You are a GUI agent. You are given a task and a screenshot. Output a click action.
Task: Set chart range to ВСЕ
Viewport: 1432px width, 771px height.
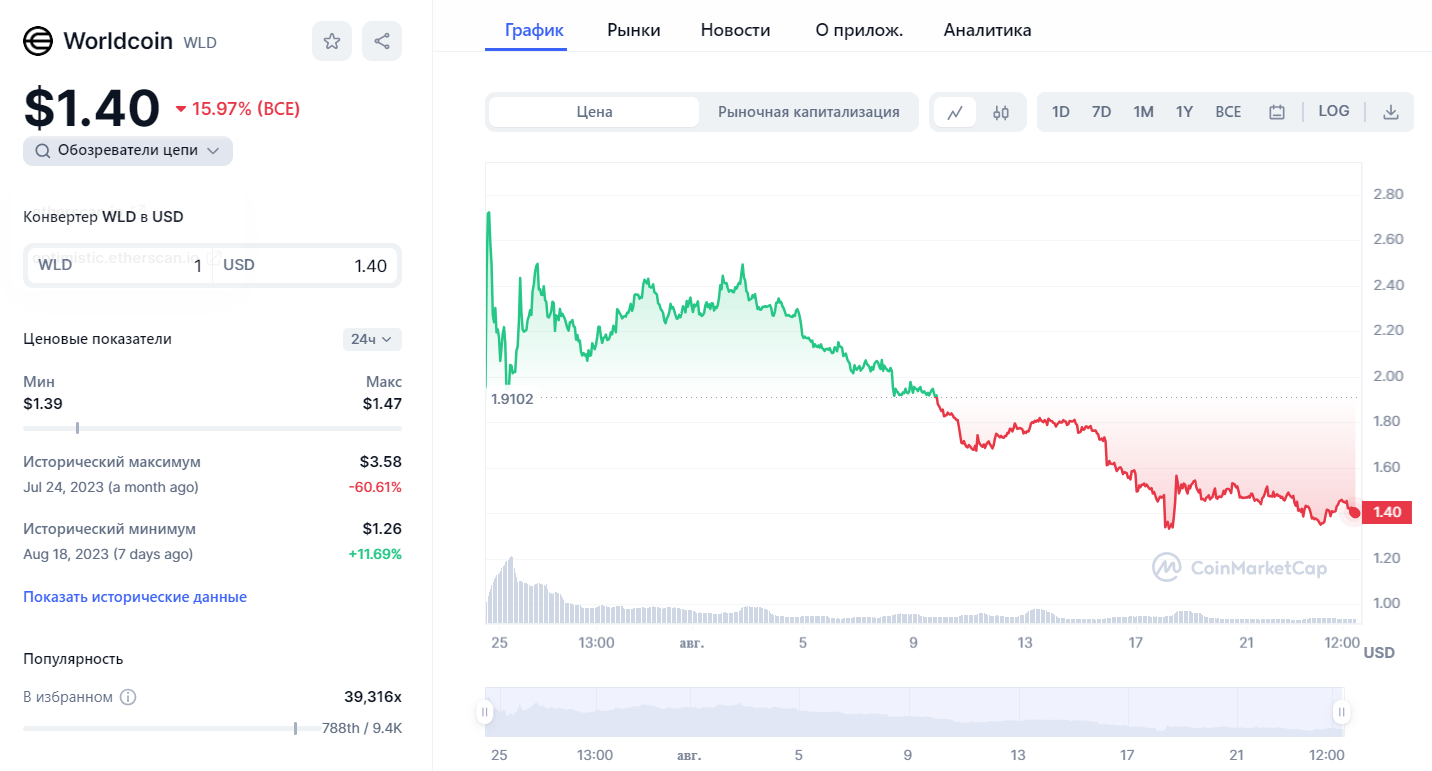[x=1228, y=112]
